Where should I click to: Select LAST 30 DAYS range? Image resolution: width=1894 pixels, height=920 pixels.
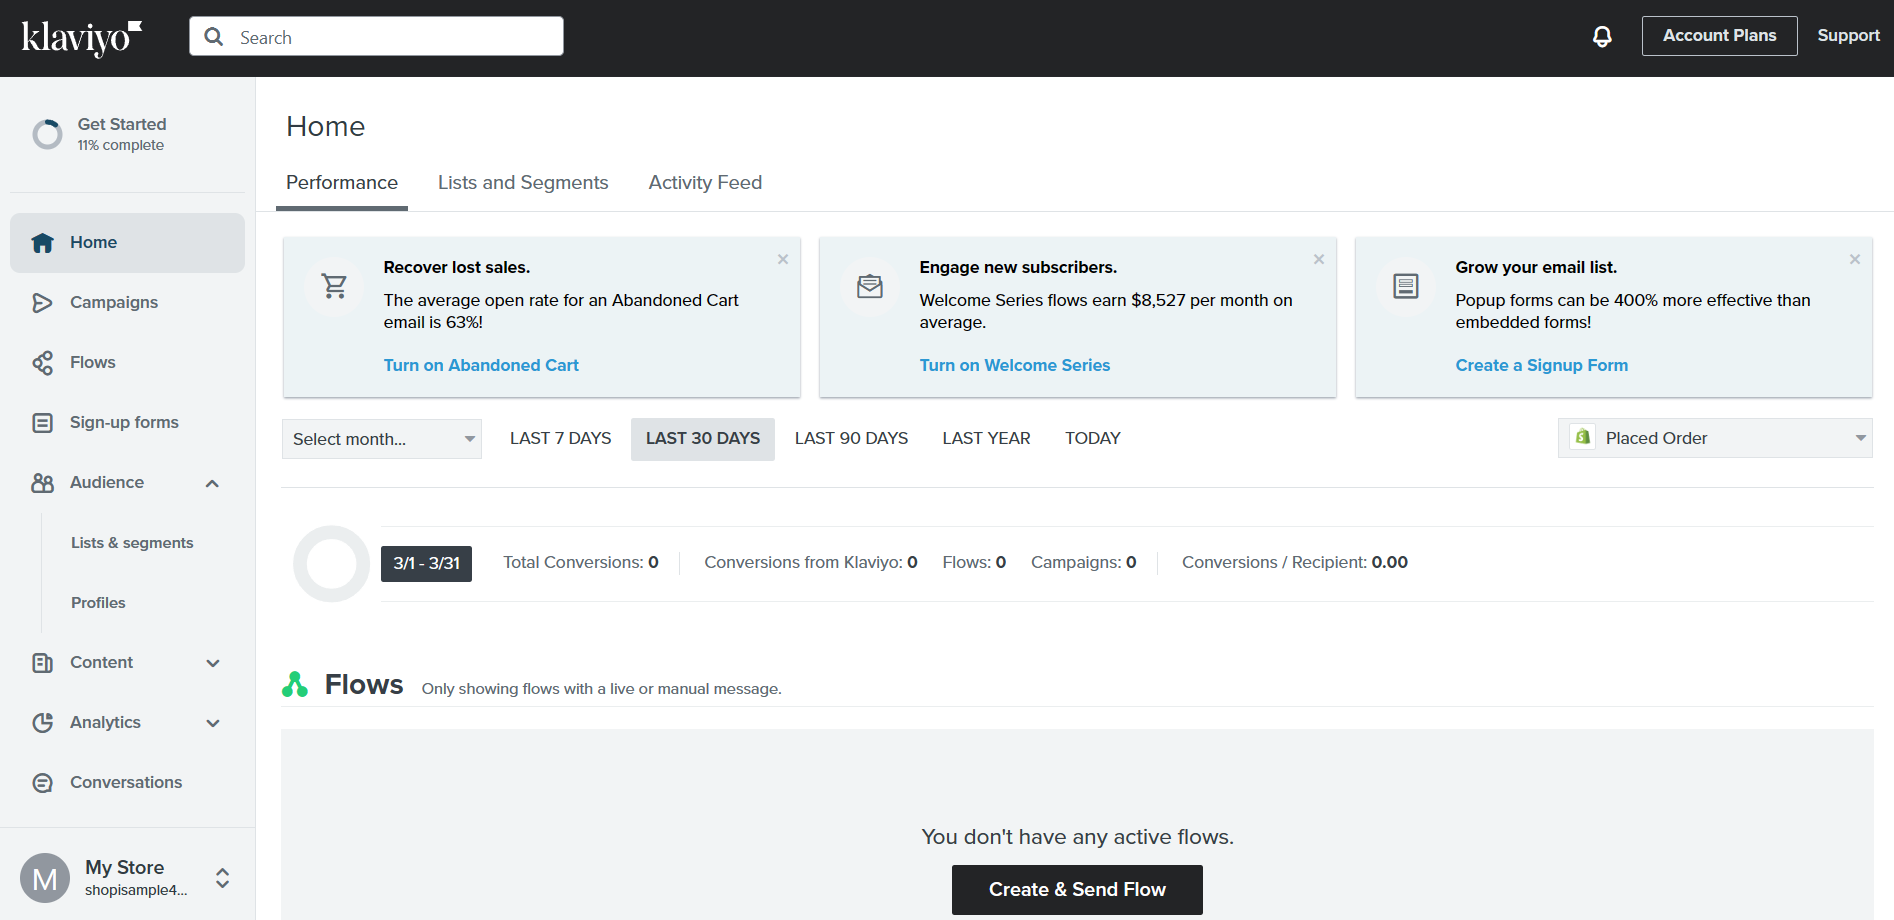(x=703, y=439)
